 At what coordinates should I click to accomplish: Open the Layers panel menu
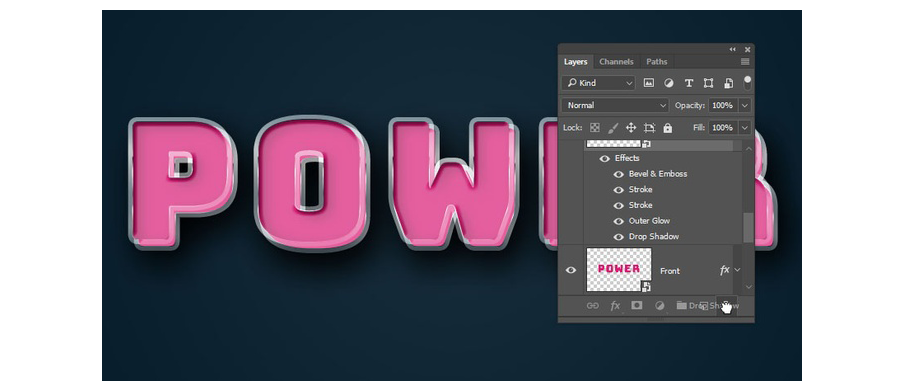745,61
